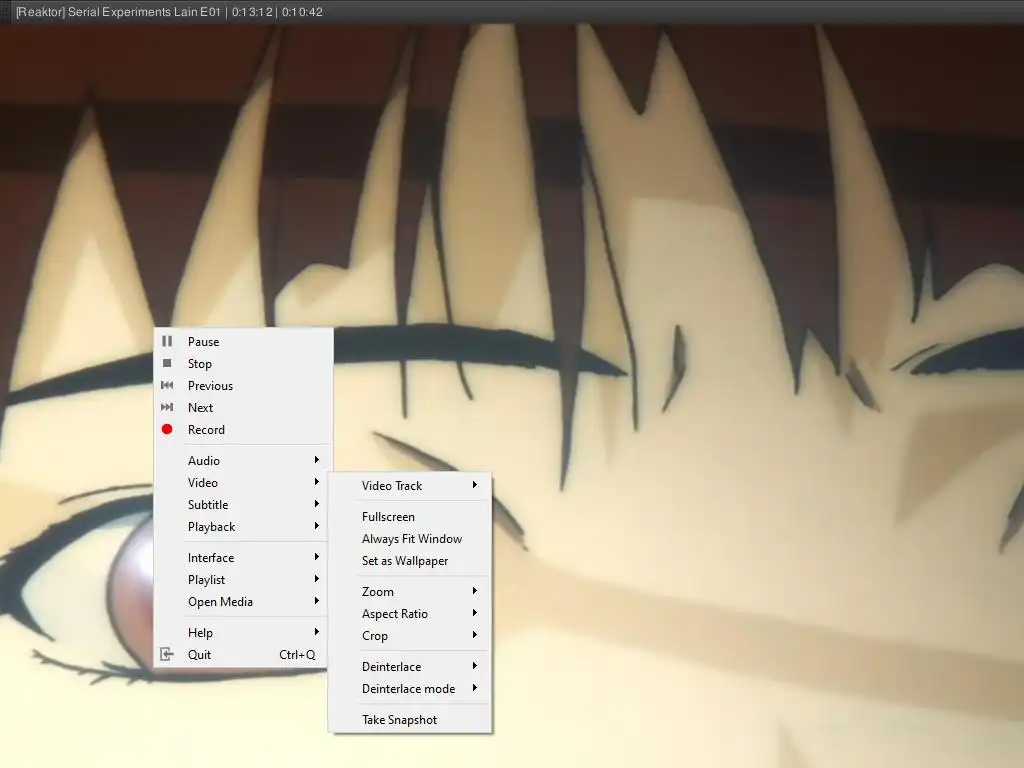Expand the Deinterlace submenu arrow
1024x768 pixels.
(475, 665)
